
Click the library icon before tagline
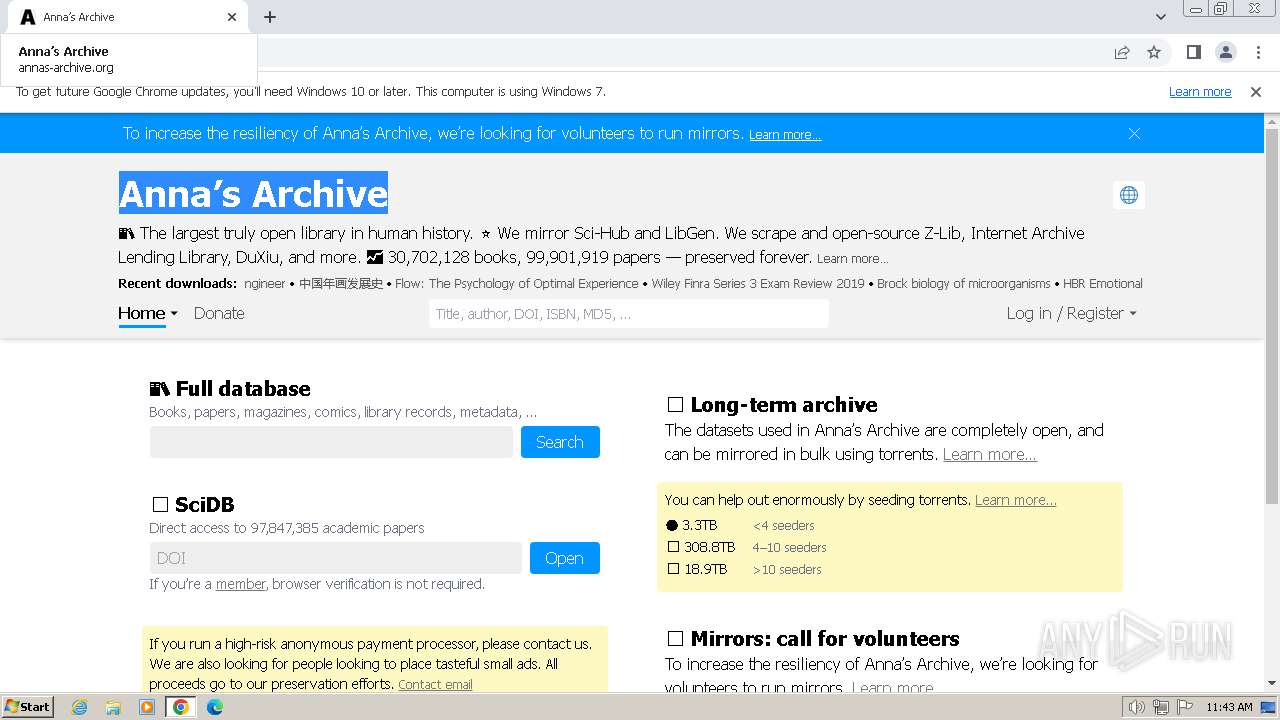(126, 233)
